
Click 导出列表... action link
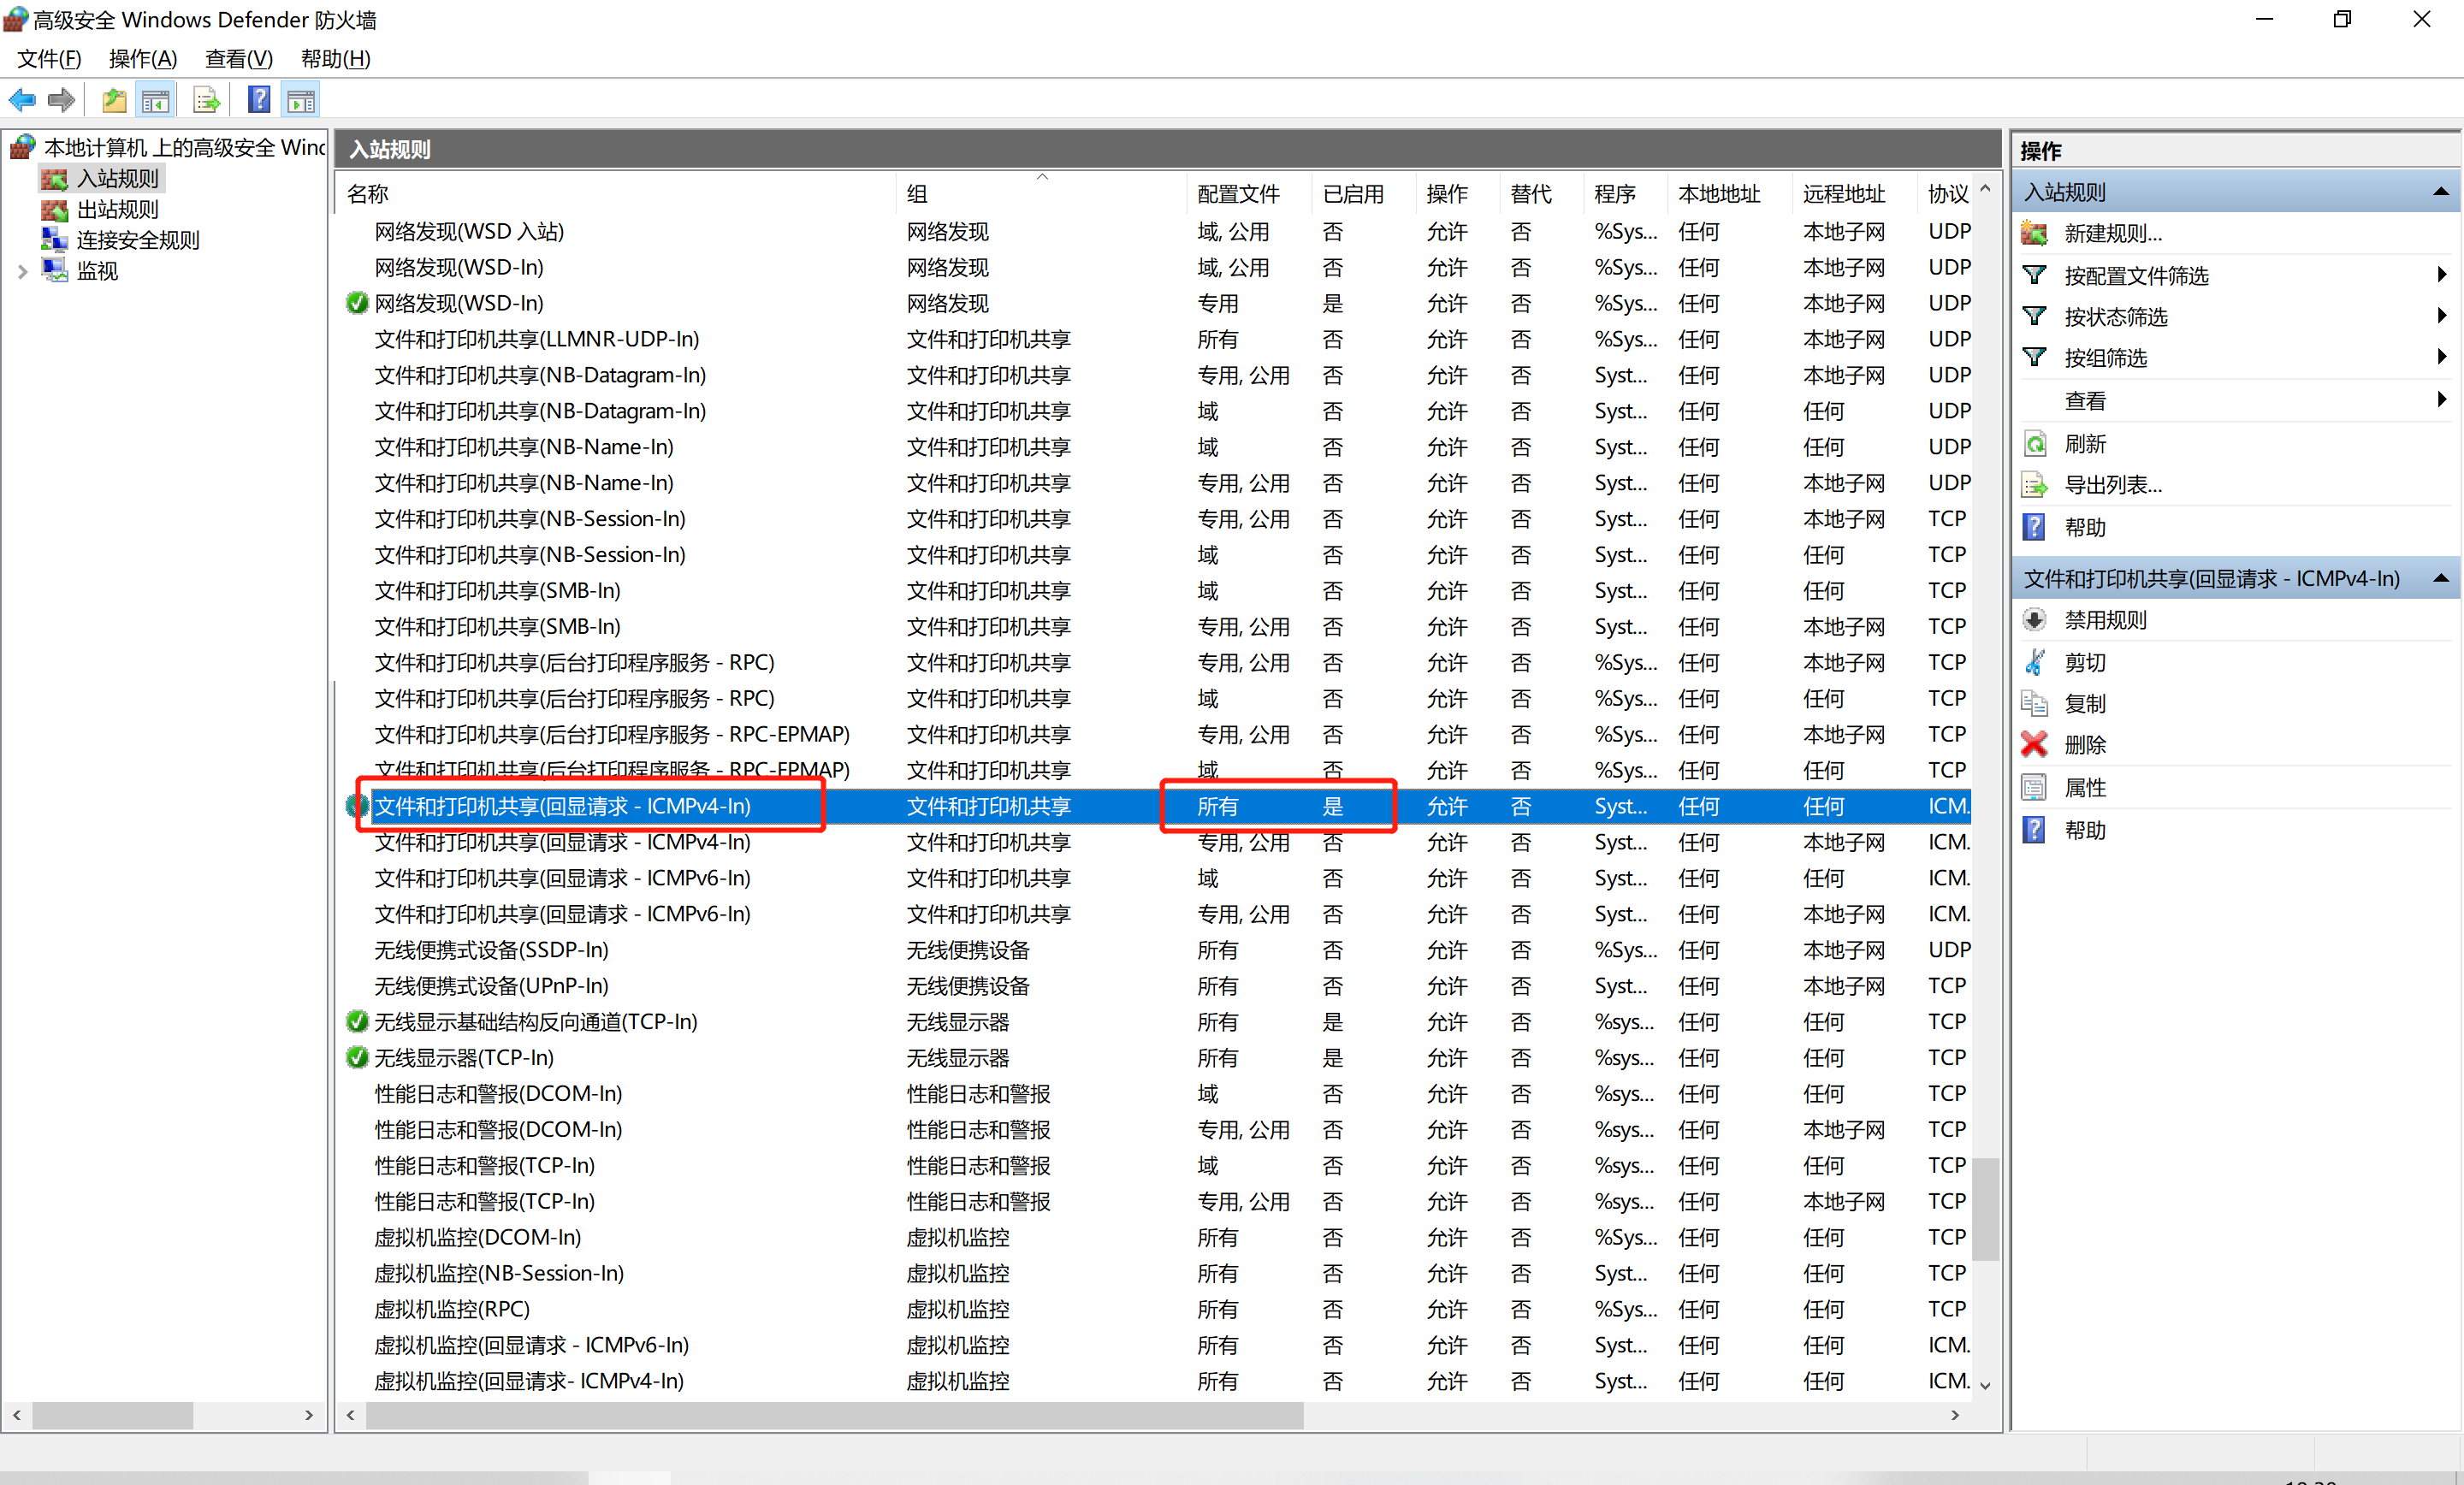(x=2113, y=485)
